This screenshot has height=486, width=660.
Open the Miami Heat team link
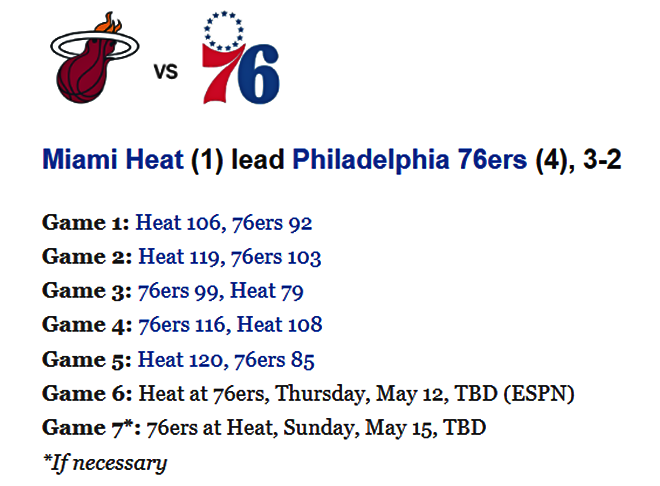click(112, 160)
